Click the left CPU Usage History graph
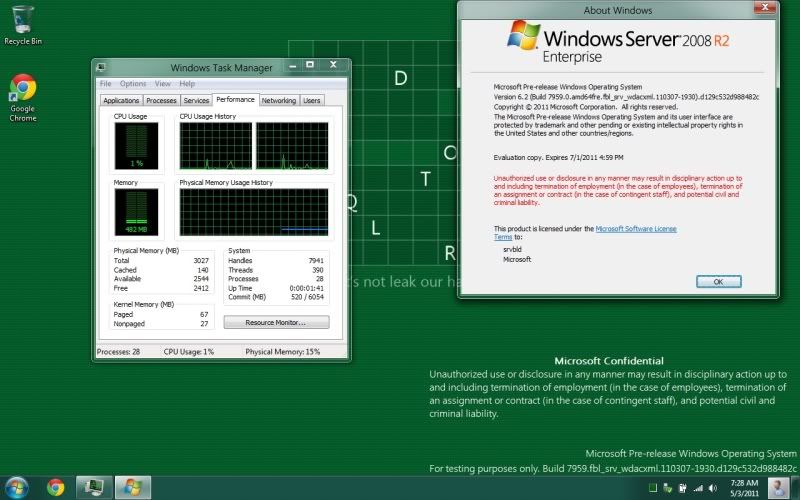This screenshot has height=500, width=800. [216, 146]
